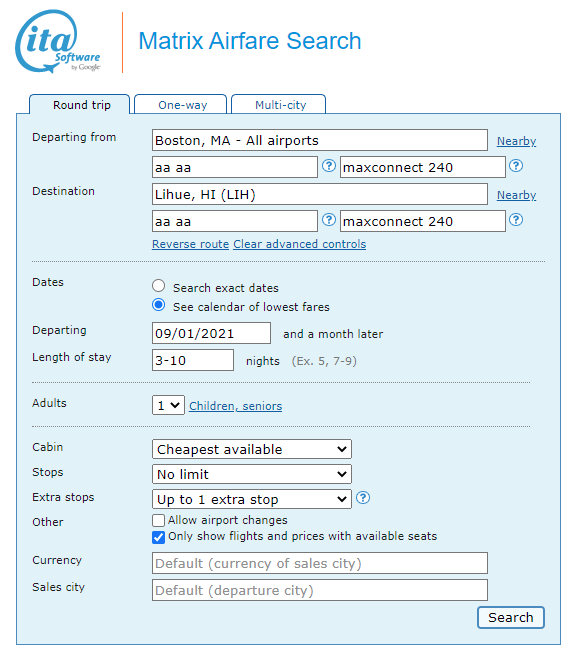The image size is (578, 652).
Task: Focus destination extension codes 'maxconnect 240' field
Action: [x=423, y=221]
